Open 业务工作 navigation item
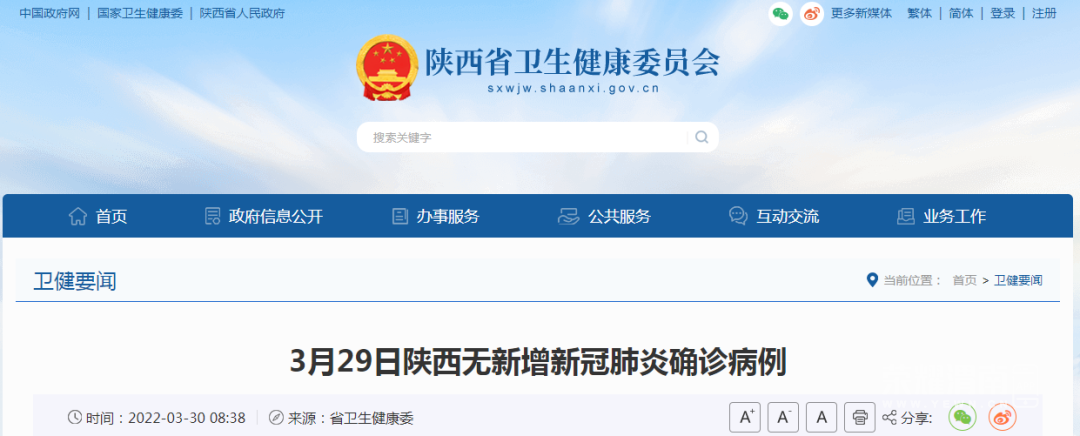The width and height of the screenshot is (1080, 436). (941, 216)
